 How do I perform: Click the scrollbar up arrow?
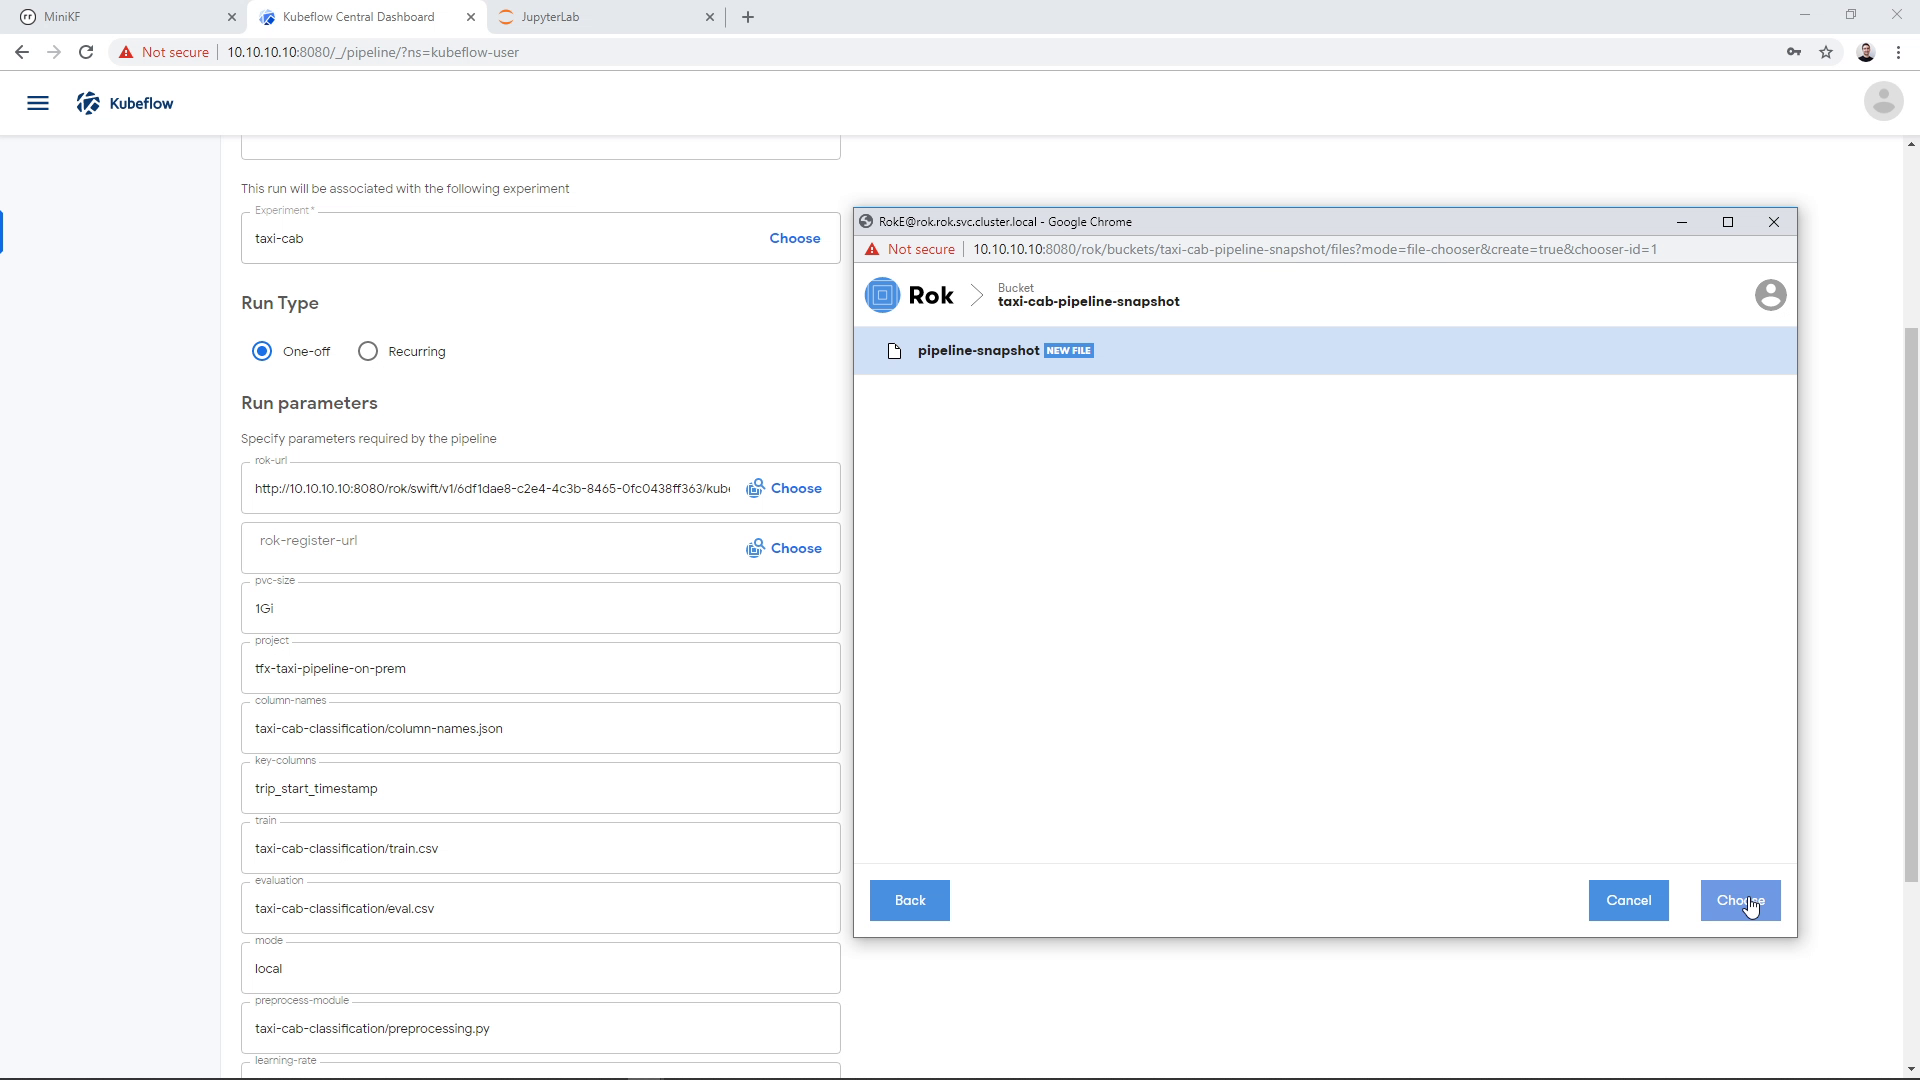coord(1911,144)
